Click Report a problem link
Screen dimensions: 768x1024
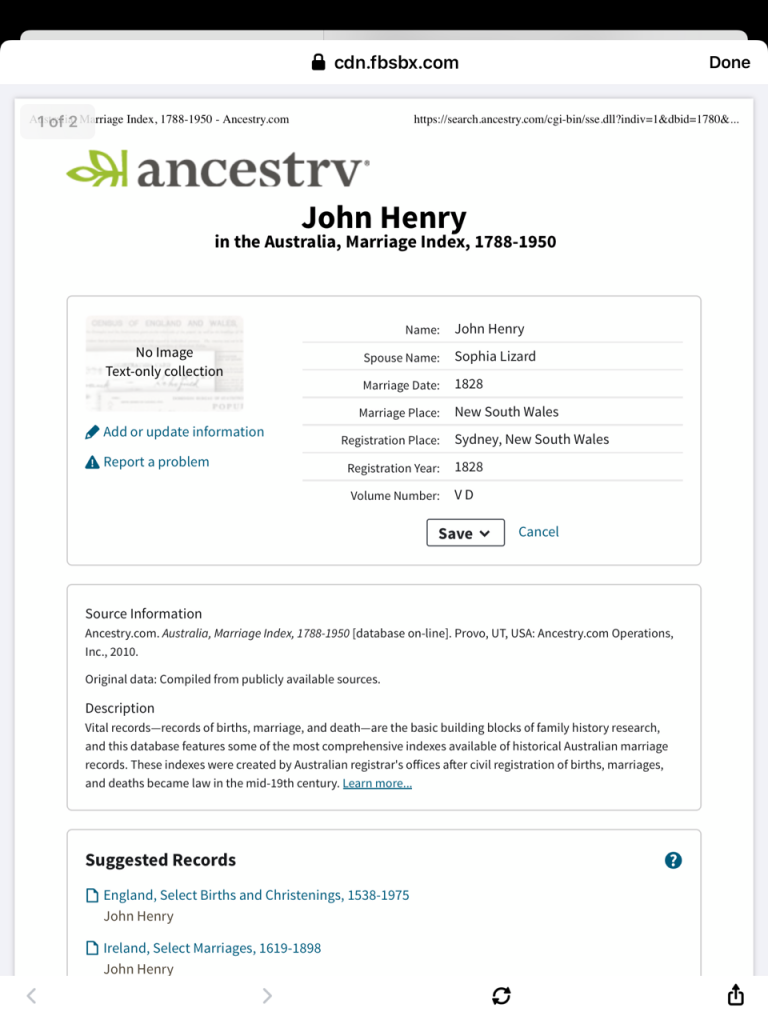tap(156, 462)
